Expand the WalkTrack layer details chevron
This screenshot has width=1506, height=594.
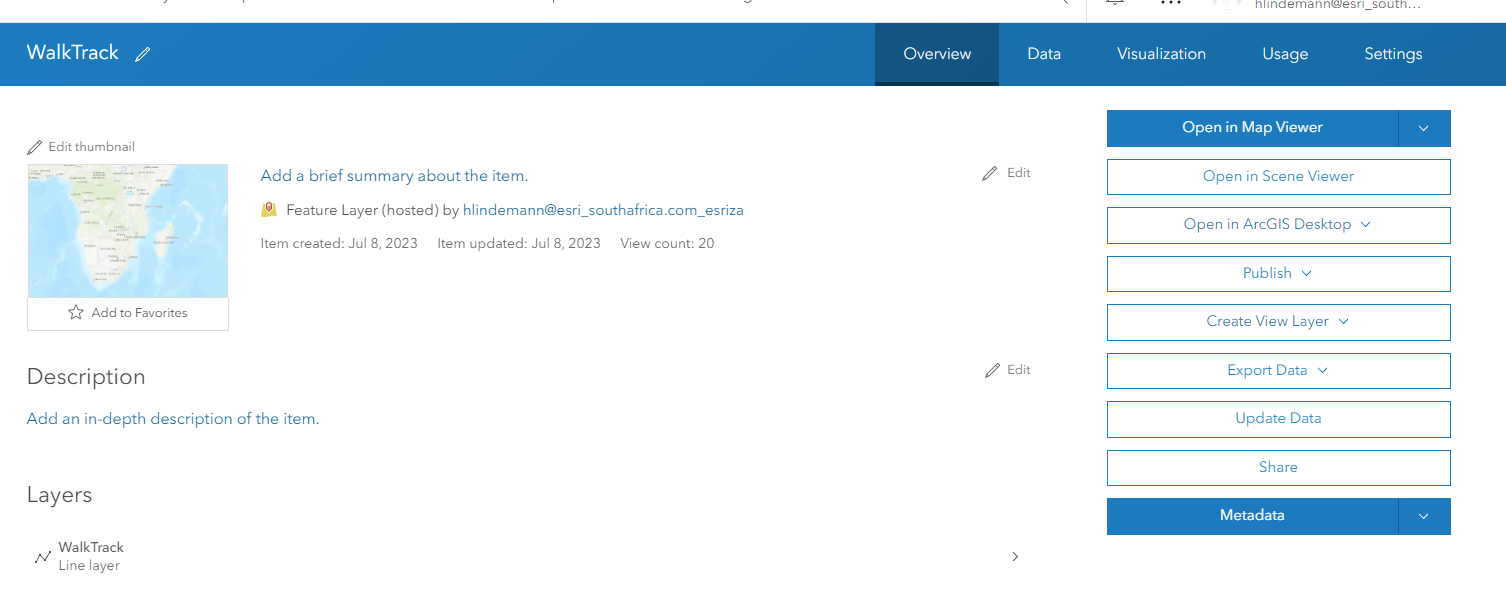[x=1015, y=556]
